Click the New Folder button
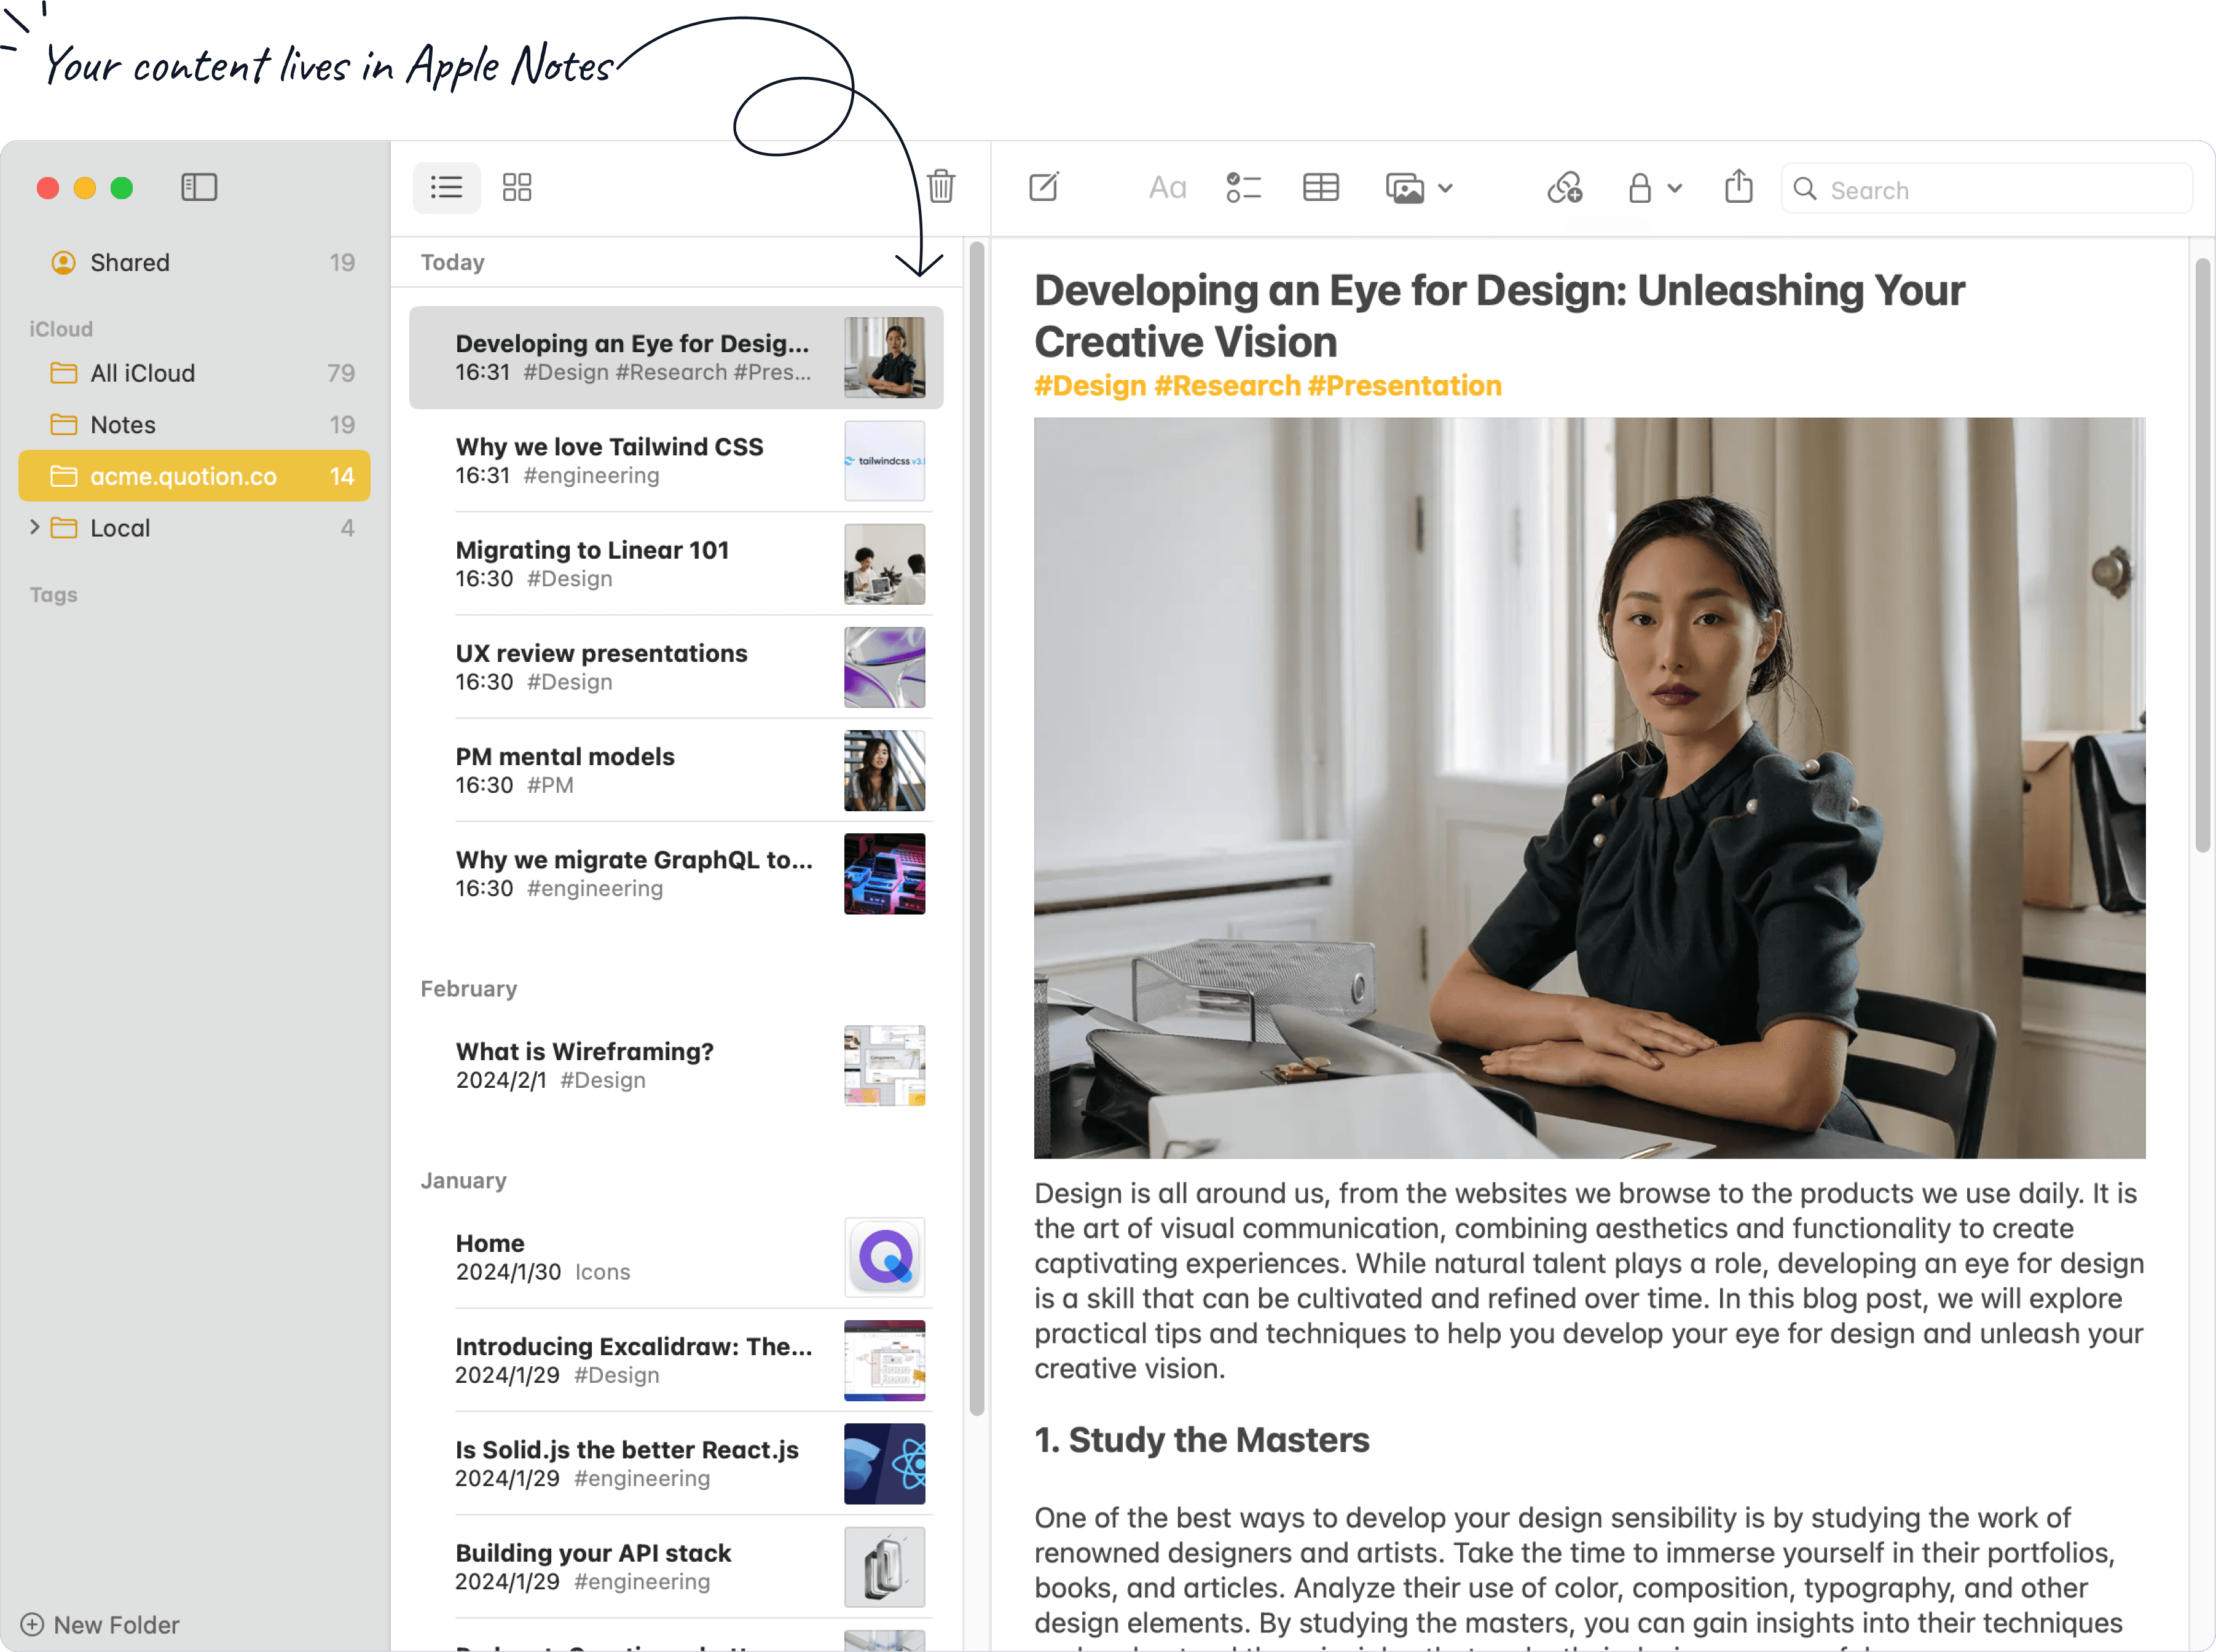 click(100, 1624)
